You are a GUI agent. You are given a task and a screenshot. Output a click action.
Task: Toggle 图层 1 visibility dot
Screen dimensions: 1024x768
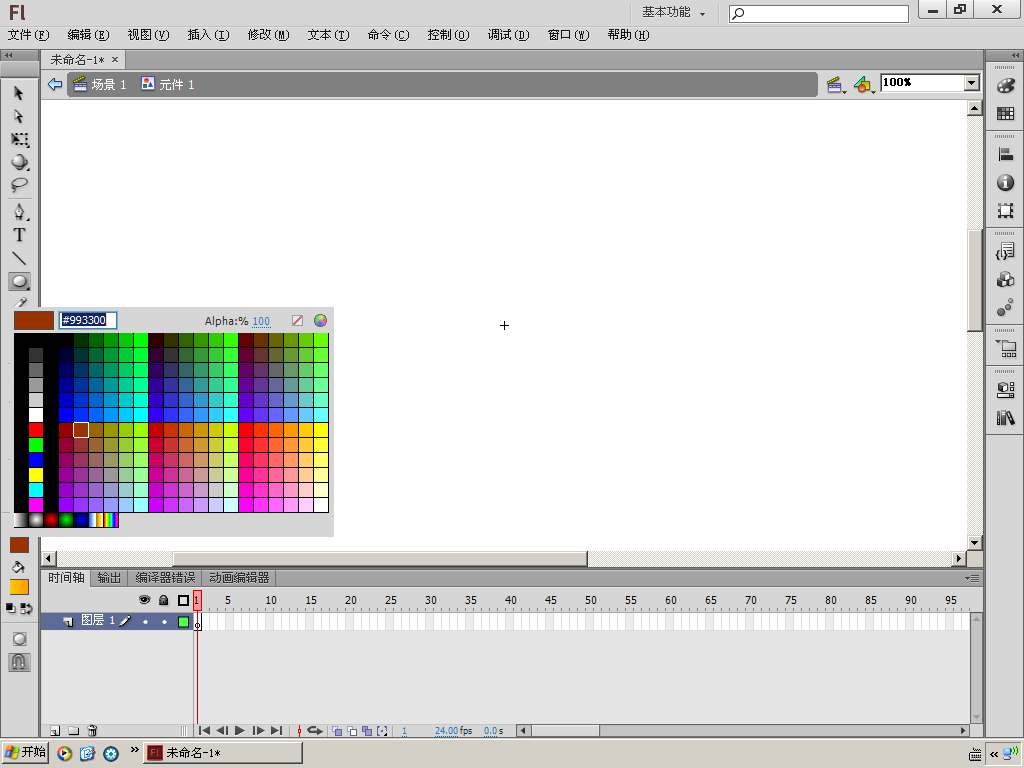tap(145, 622)
